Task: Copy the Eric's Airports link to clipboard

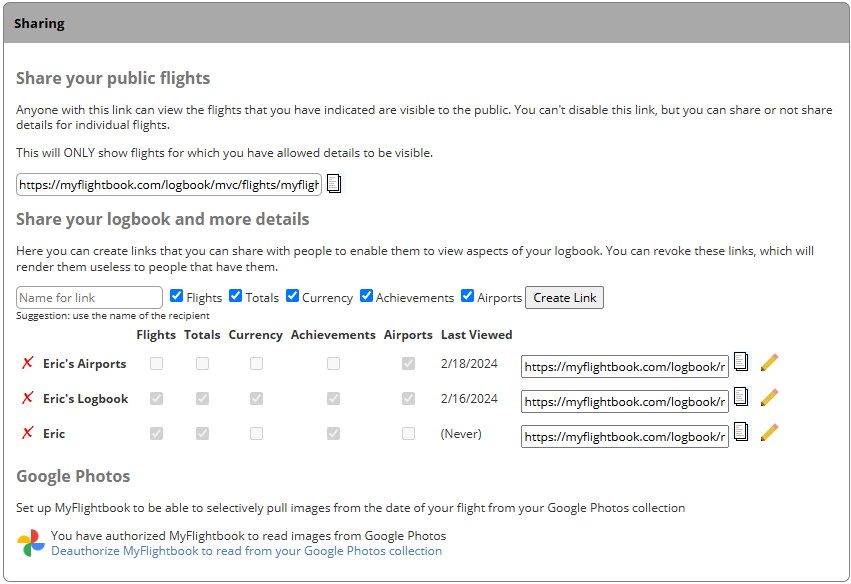Action: pos(740,362)
